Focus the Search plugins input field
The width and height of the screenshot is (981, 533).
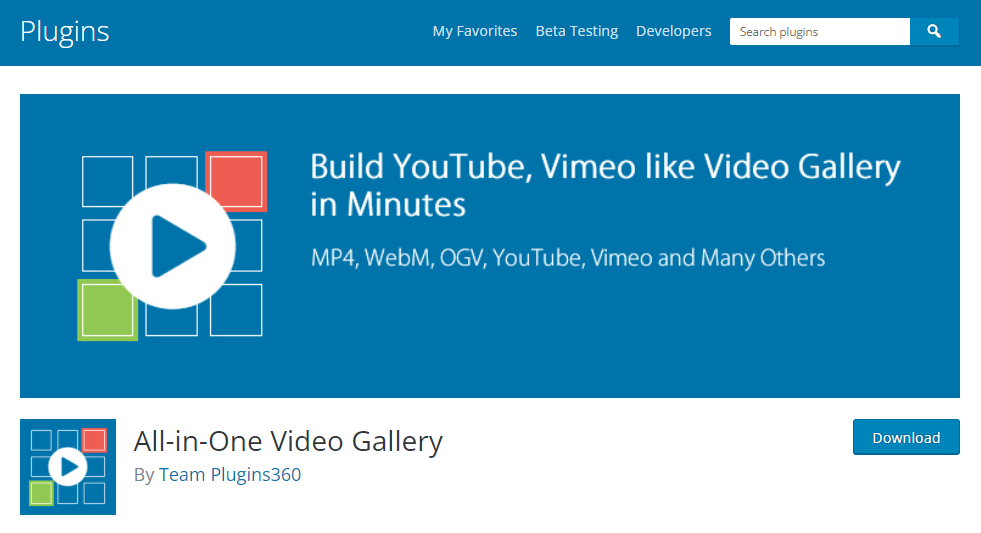coord(820,31)
